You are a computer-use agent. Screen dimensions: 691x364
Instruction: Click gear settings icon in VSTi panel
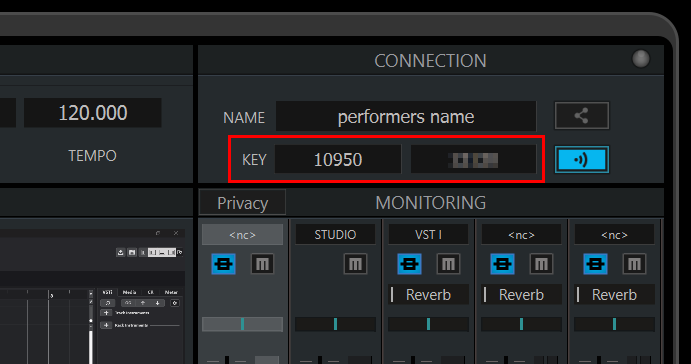pos(175,303)
